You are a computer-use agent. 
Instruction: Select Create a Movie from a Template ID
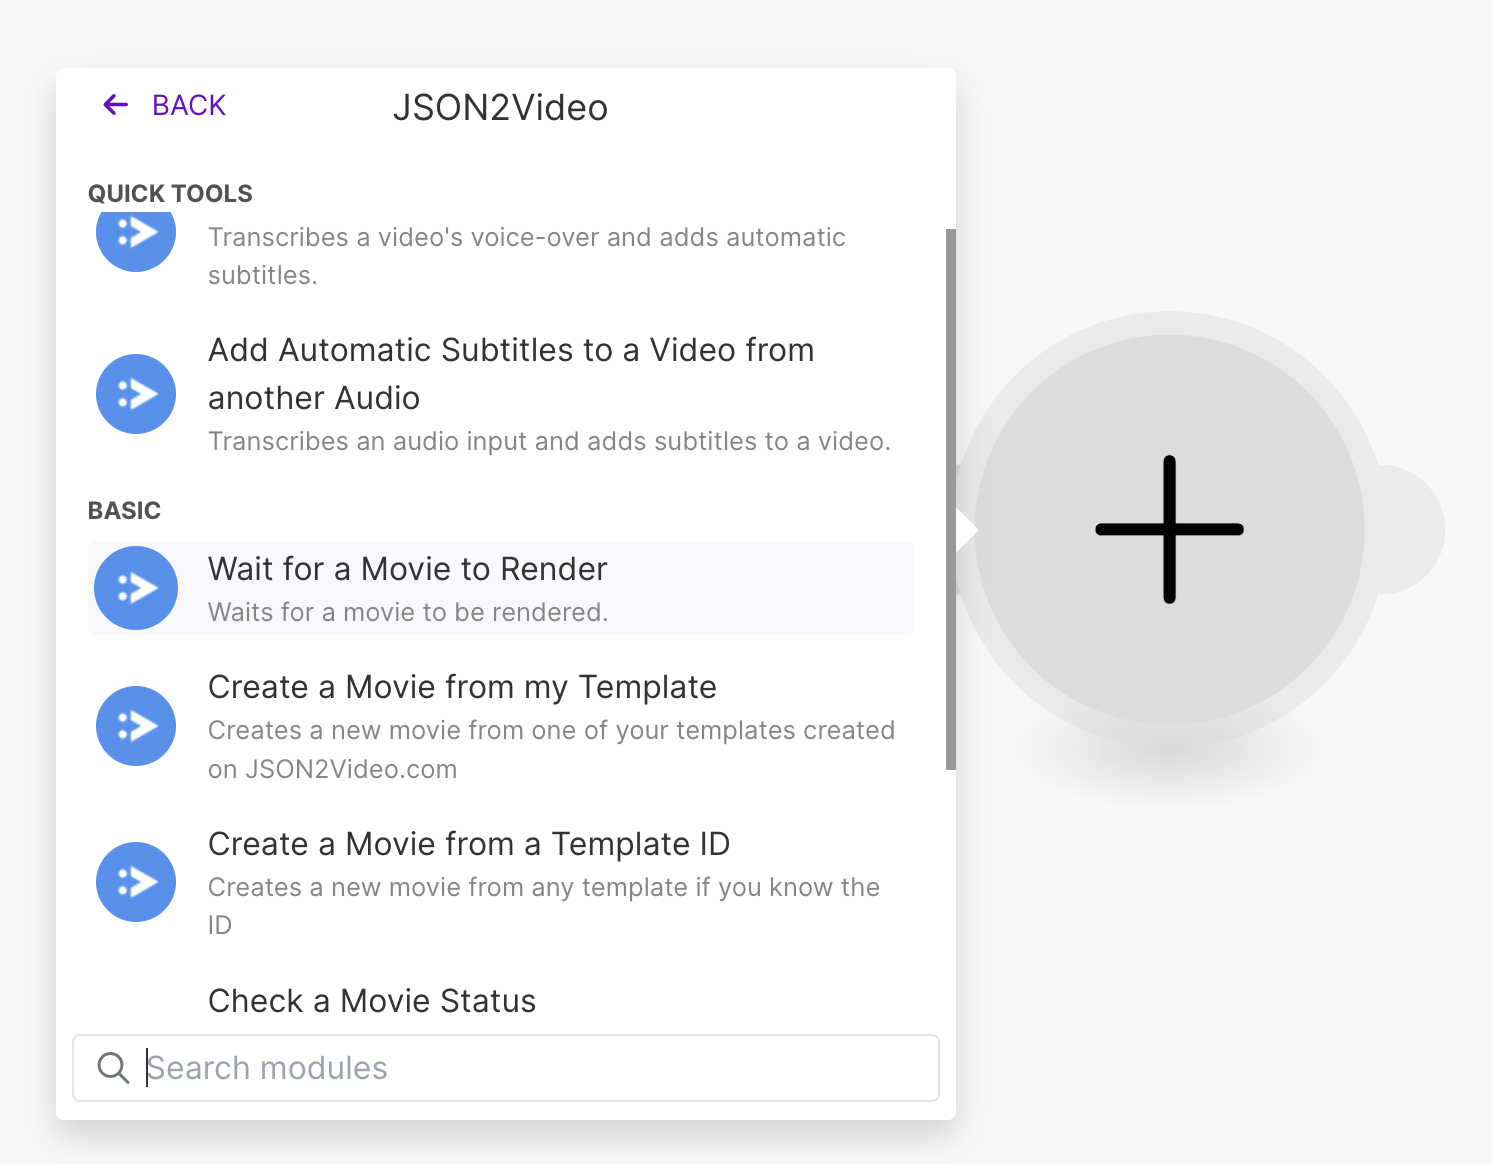(500, 883)
